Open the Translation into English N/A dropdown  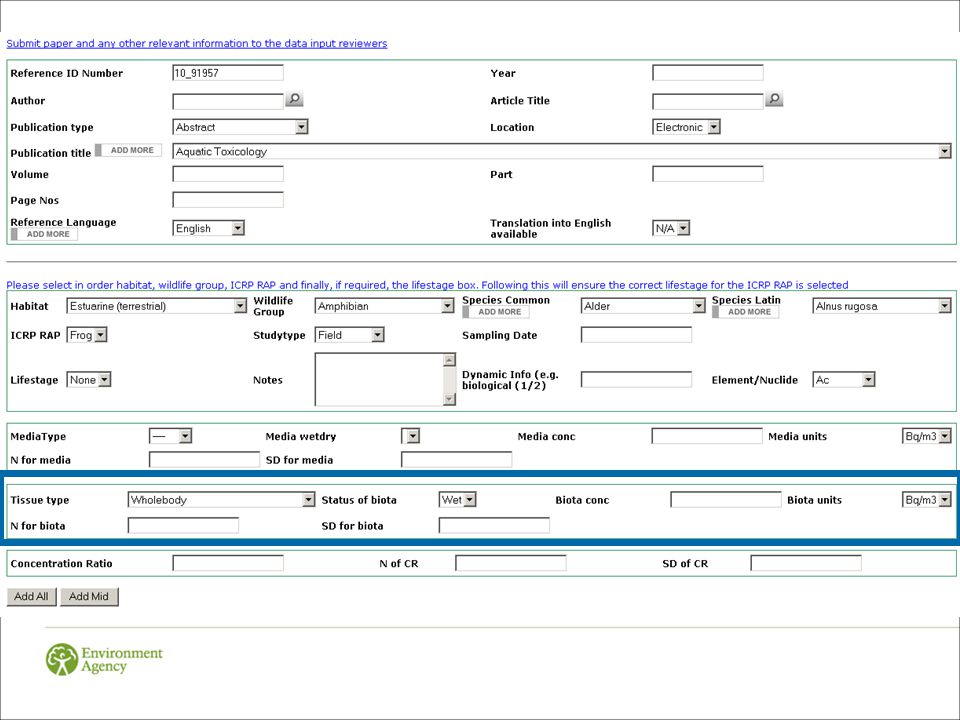(671, 228)
